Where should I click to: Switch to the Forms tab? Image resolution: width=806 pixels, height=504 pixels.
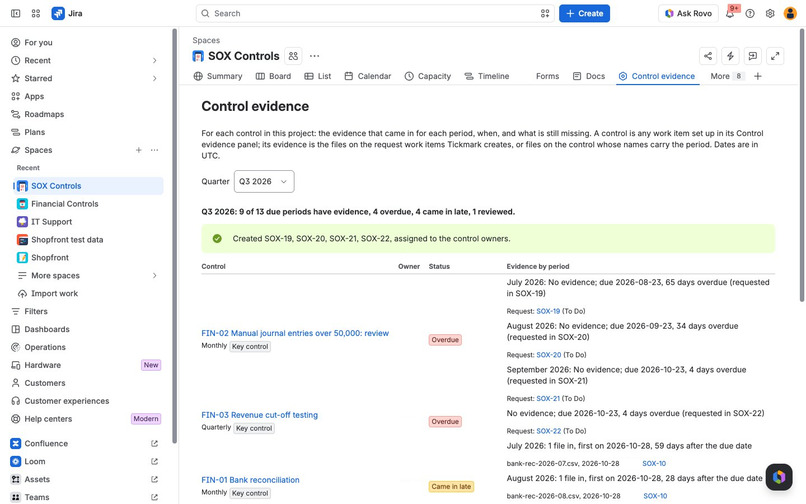coord(547,76)
